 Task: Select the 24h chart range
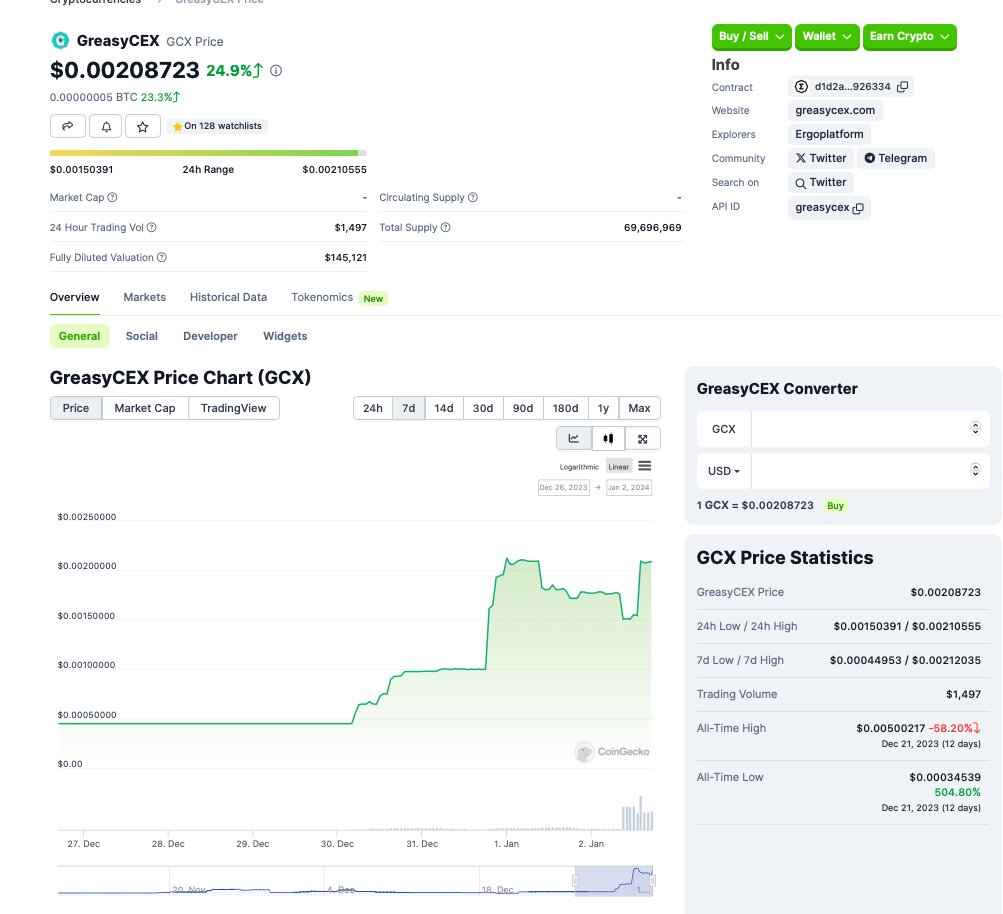(373, 408)
